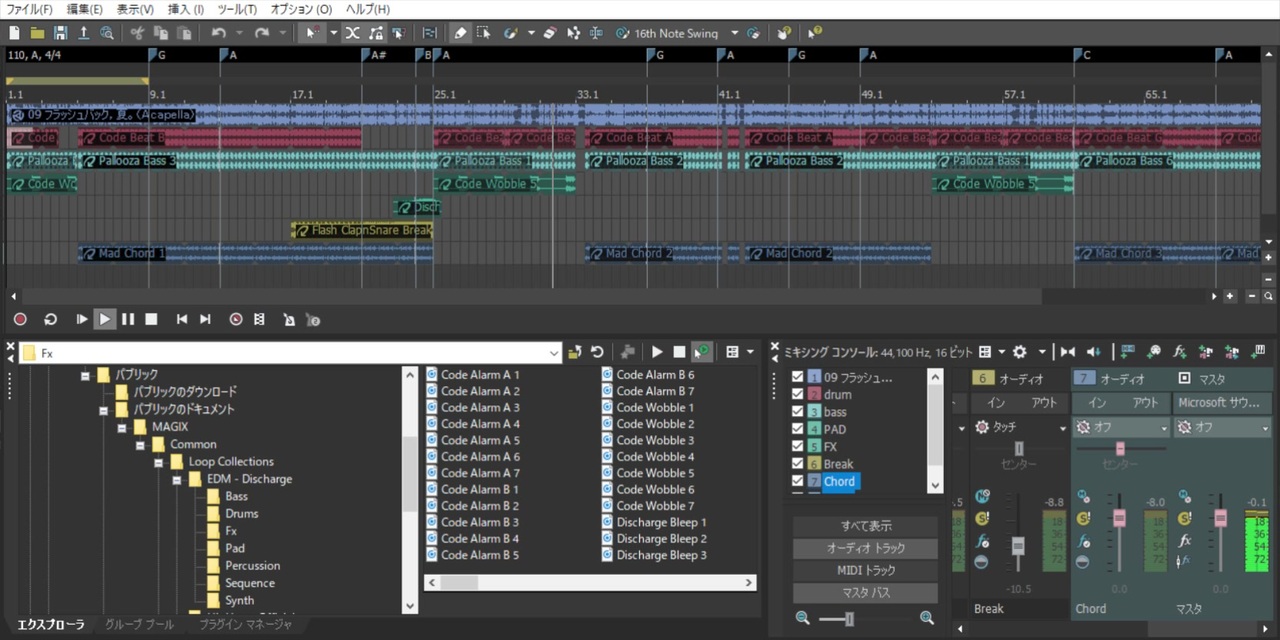Collapse the Loop Collections folder
The height and width of the screenshot is (640, 1280).
click(158, 462)
